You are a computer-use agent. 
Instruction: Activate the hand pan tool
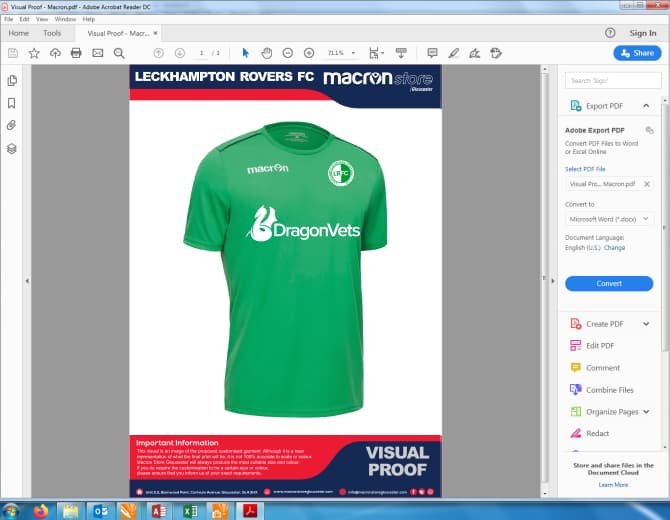[x=267, y=53]
